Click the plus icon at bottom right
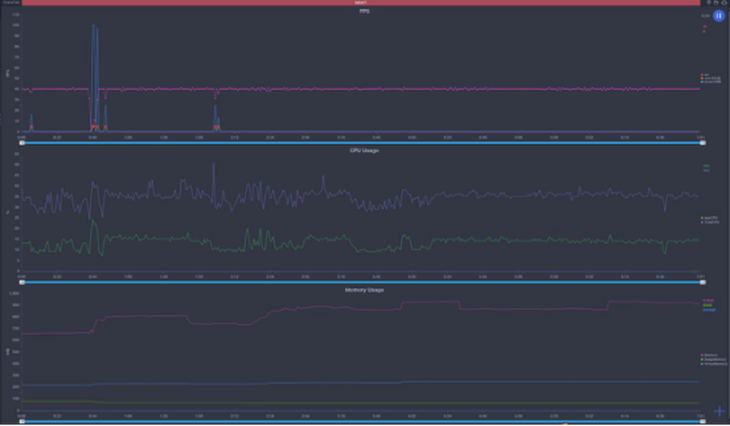 719,411
